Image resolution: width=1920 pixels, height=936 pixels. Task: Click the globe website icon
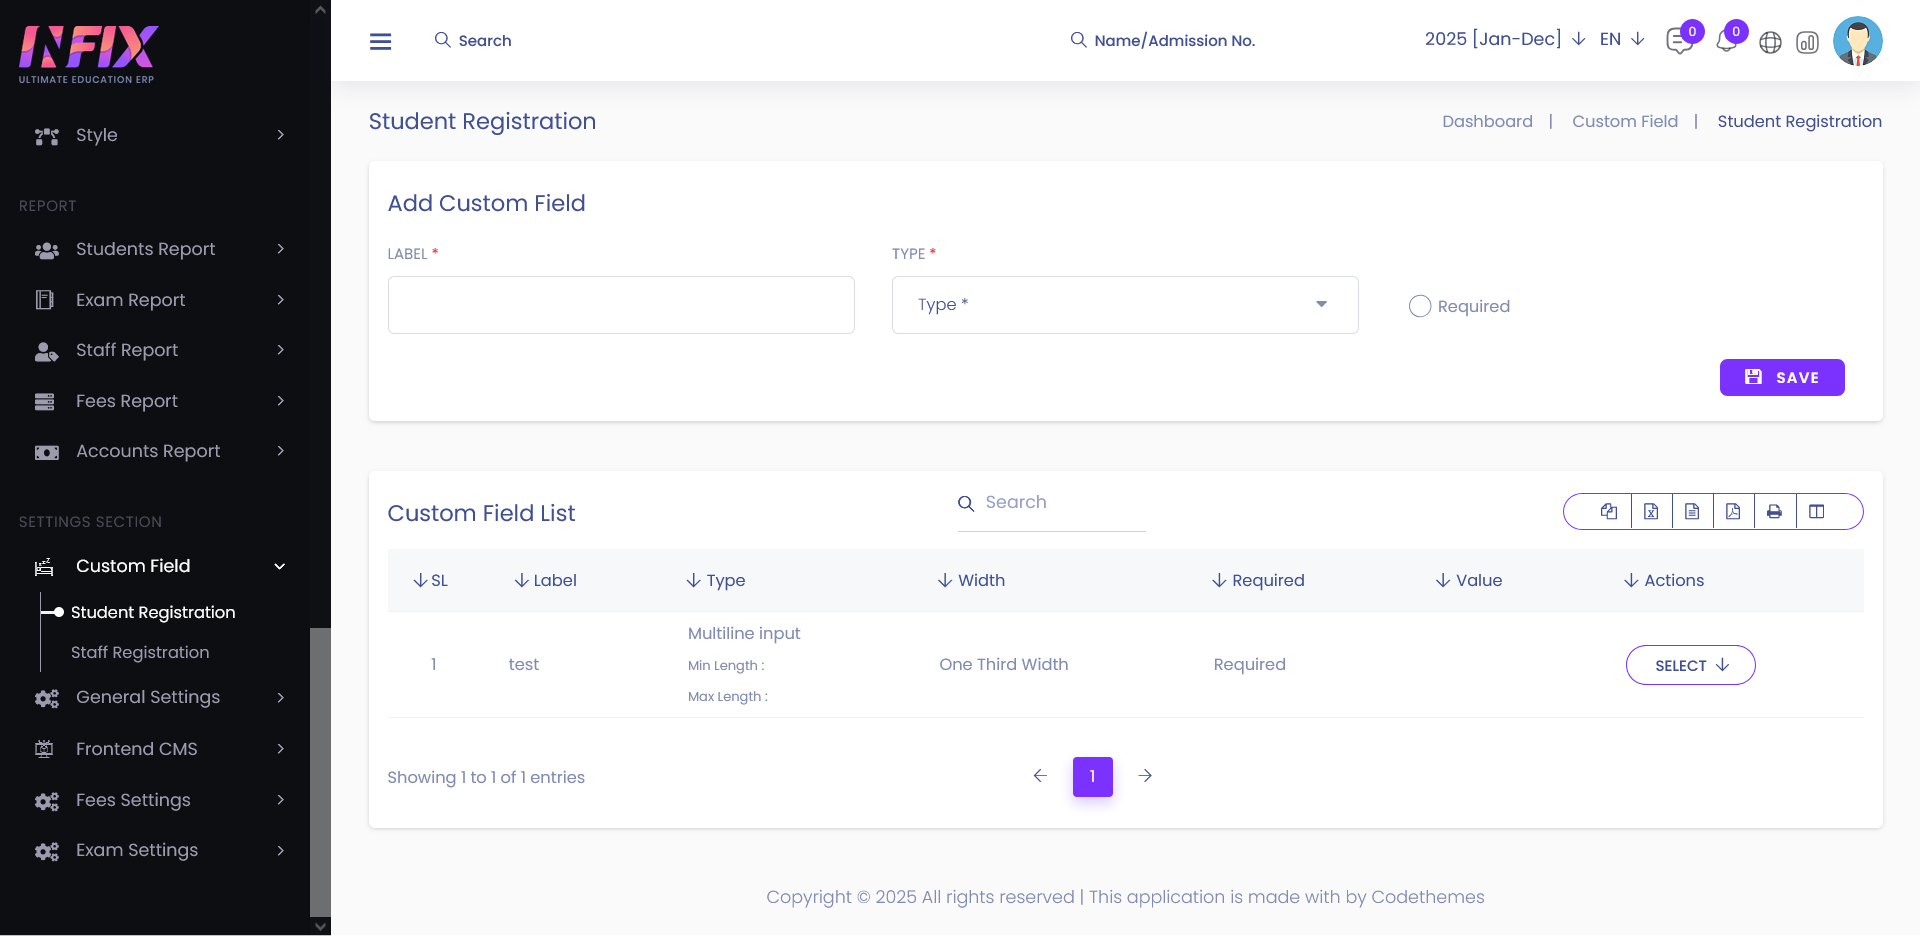pos(1770,42)
